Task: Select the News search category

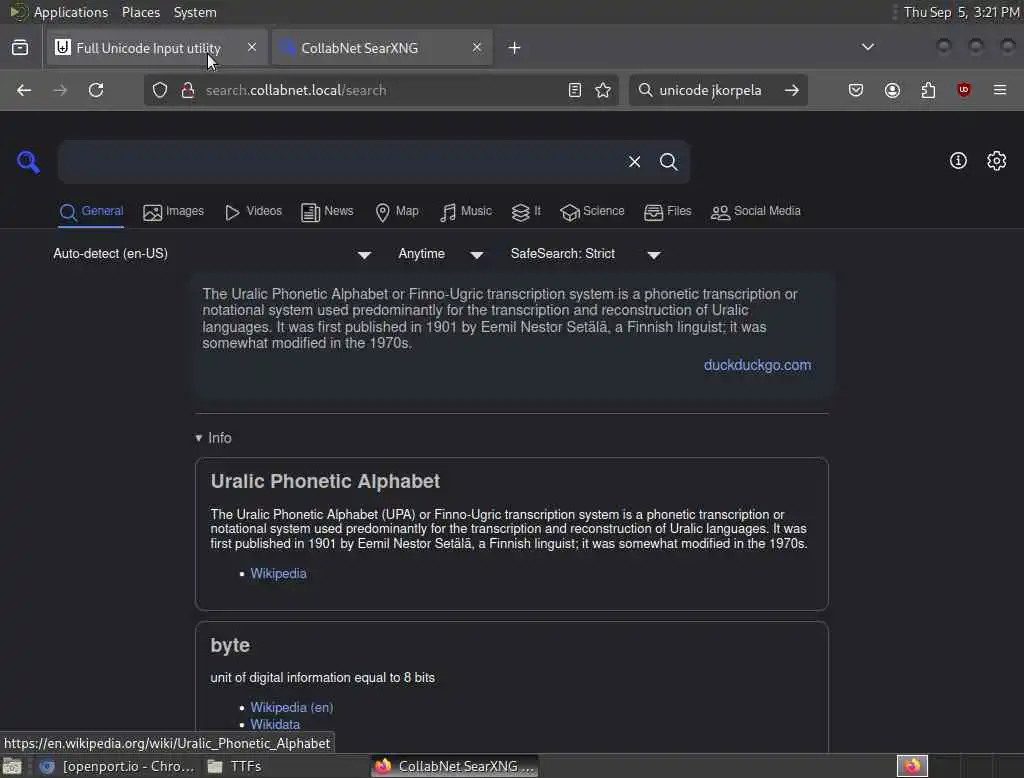Action: tap(327, 212)
